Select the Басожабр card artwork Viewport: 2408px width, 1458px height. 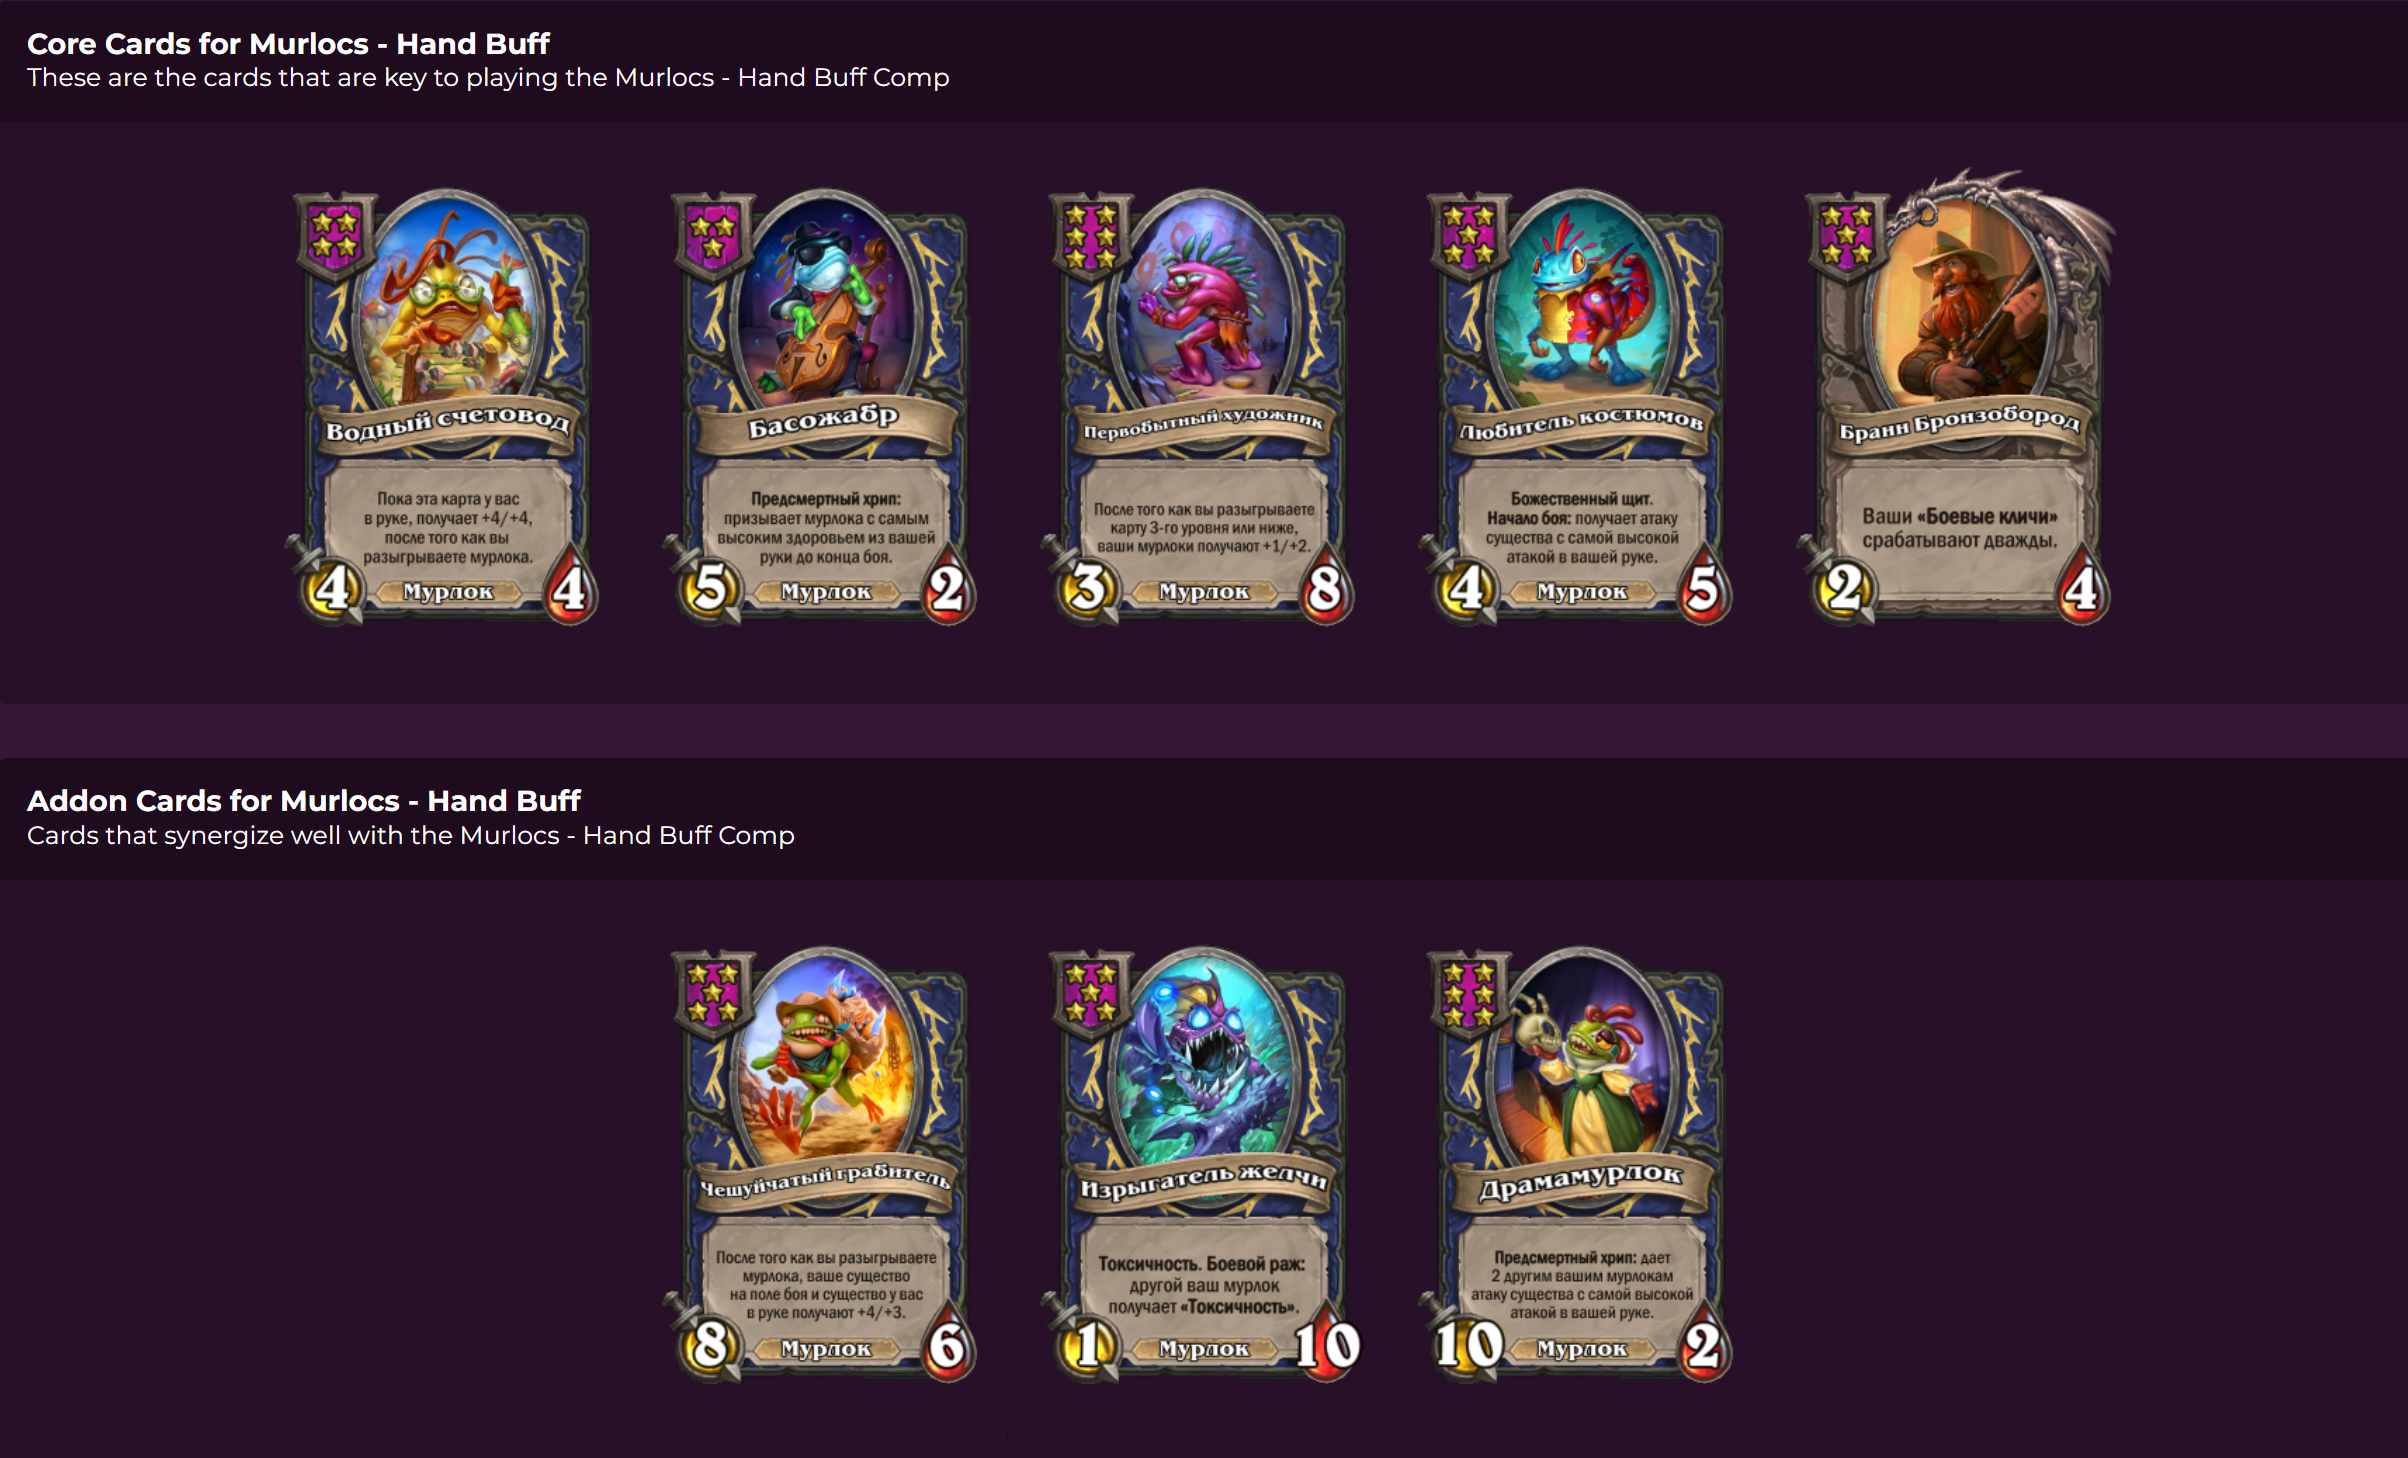pos(825,300)
